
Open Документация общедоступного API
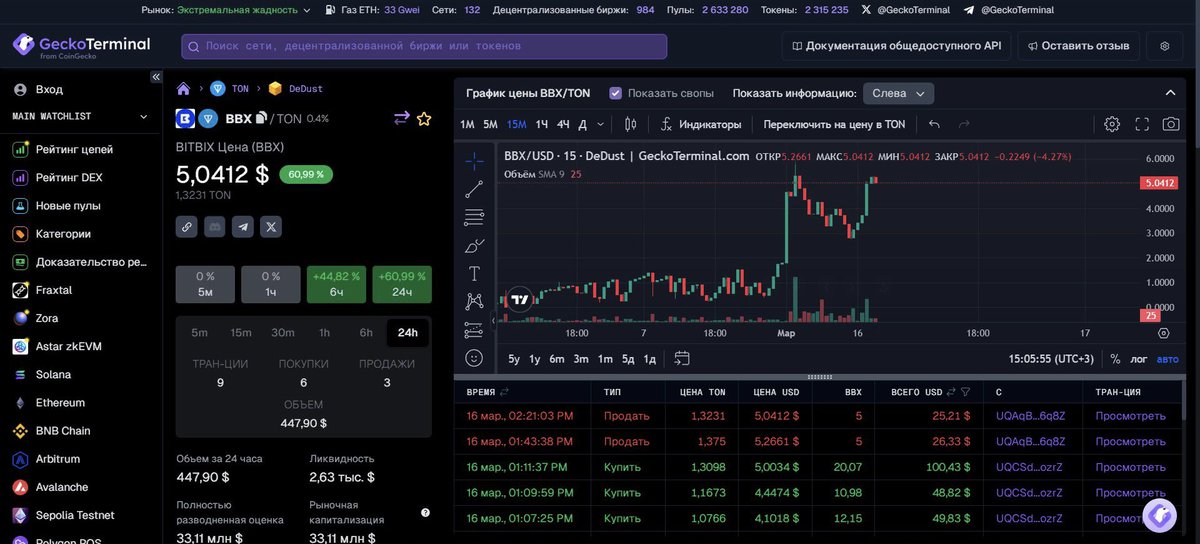point(897,46)
